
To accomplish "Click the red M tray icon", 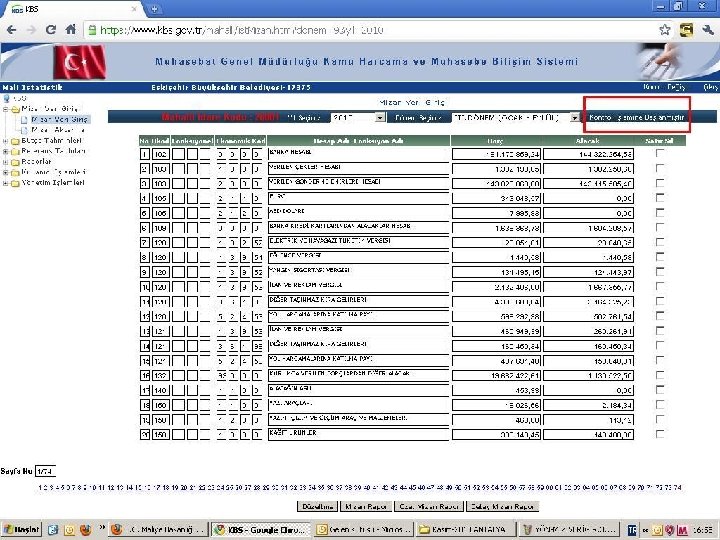I will 682,530.
